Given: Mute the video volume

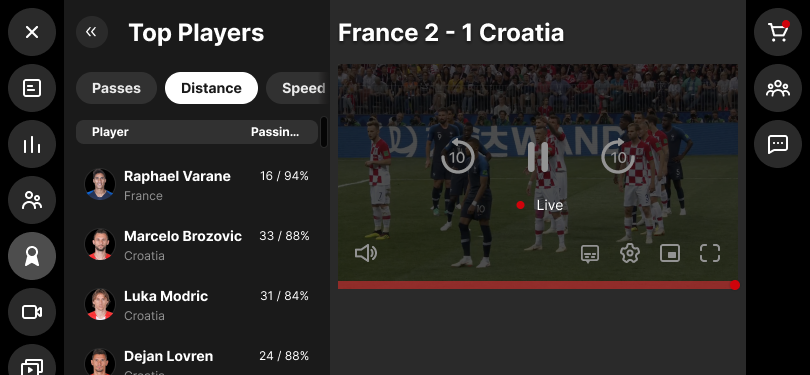Looking at the screenshot, I should (x=366, y=253).
